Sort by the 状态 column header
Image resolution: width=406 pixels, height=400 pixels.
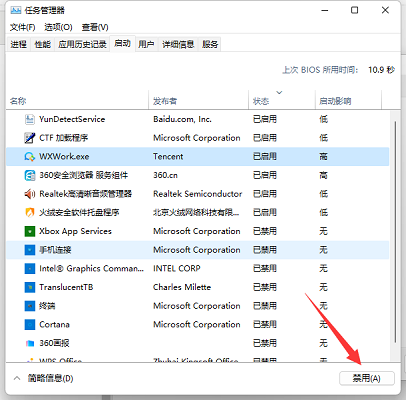click(282, 101)
